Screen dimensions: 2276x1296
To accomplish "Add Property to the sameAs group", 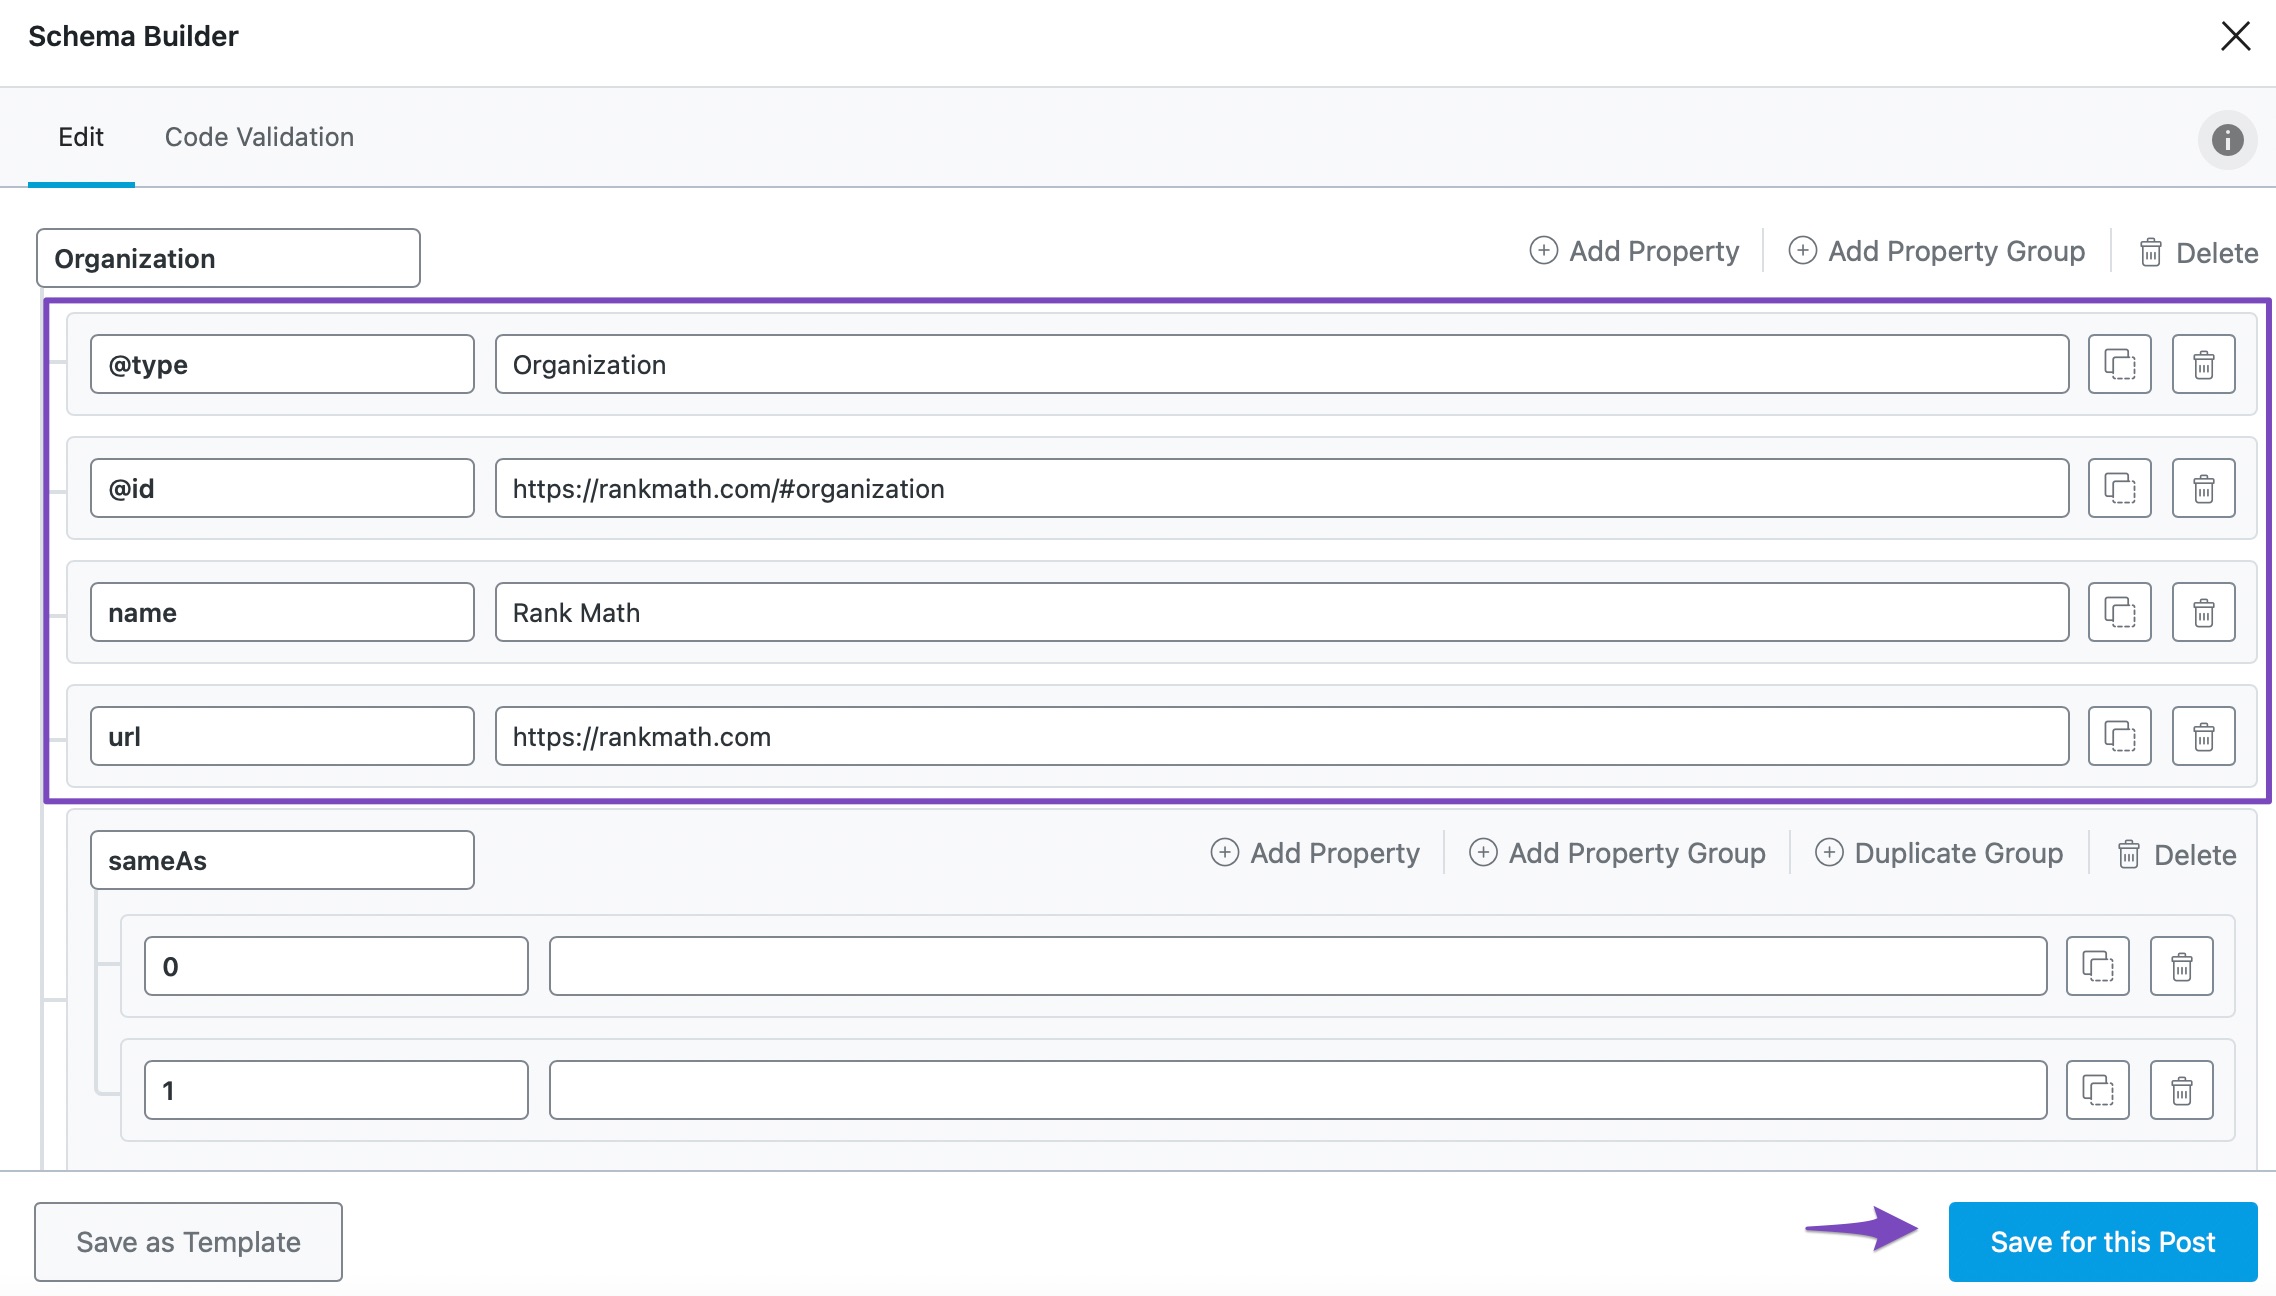I will click(x=1315, y=853).
